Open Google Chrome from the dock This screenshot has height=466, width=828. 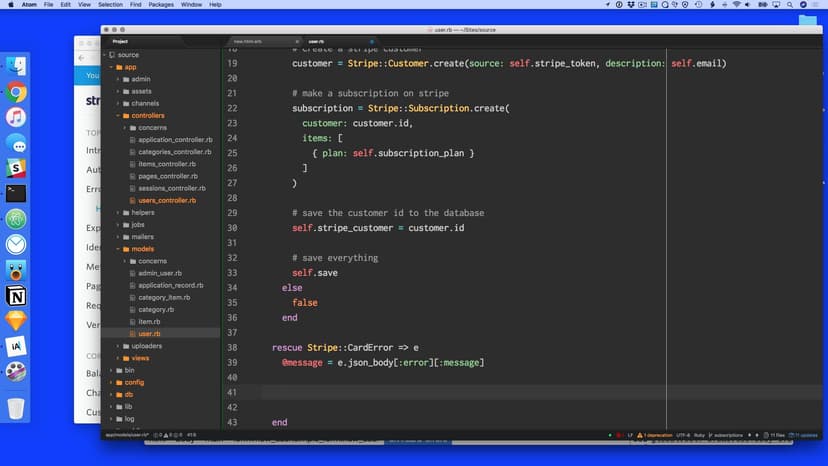coord(16,92)
